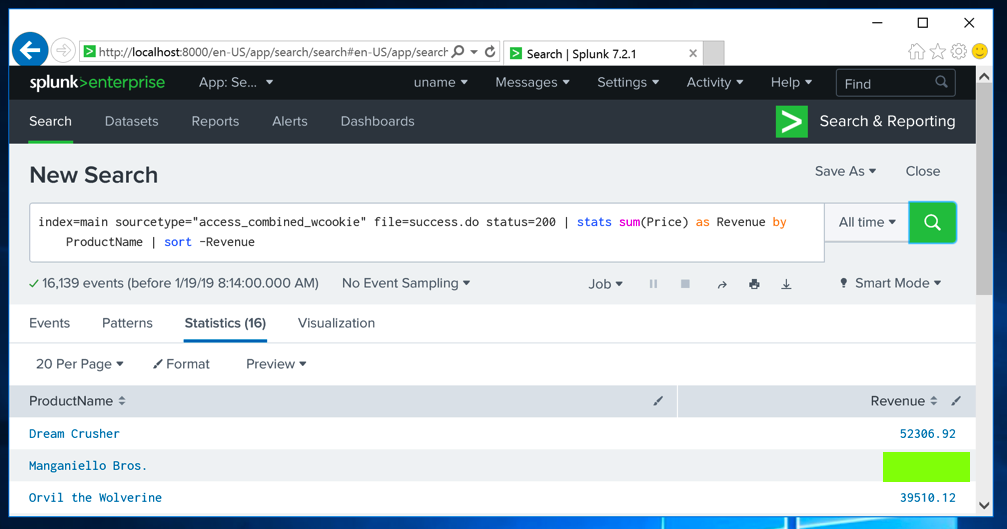The width and height of the screenshot is (1007, 529).
Task: Export results with download icon
Action: click(x=786, y=284)
